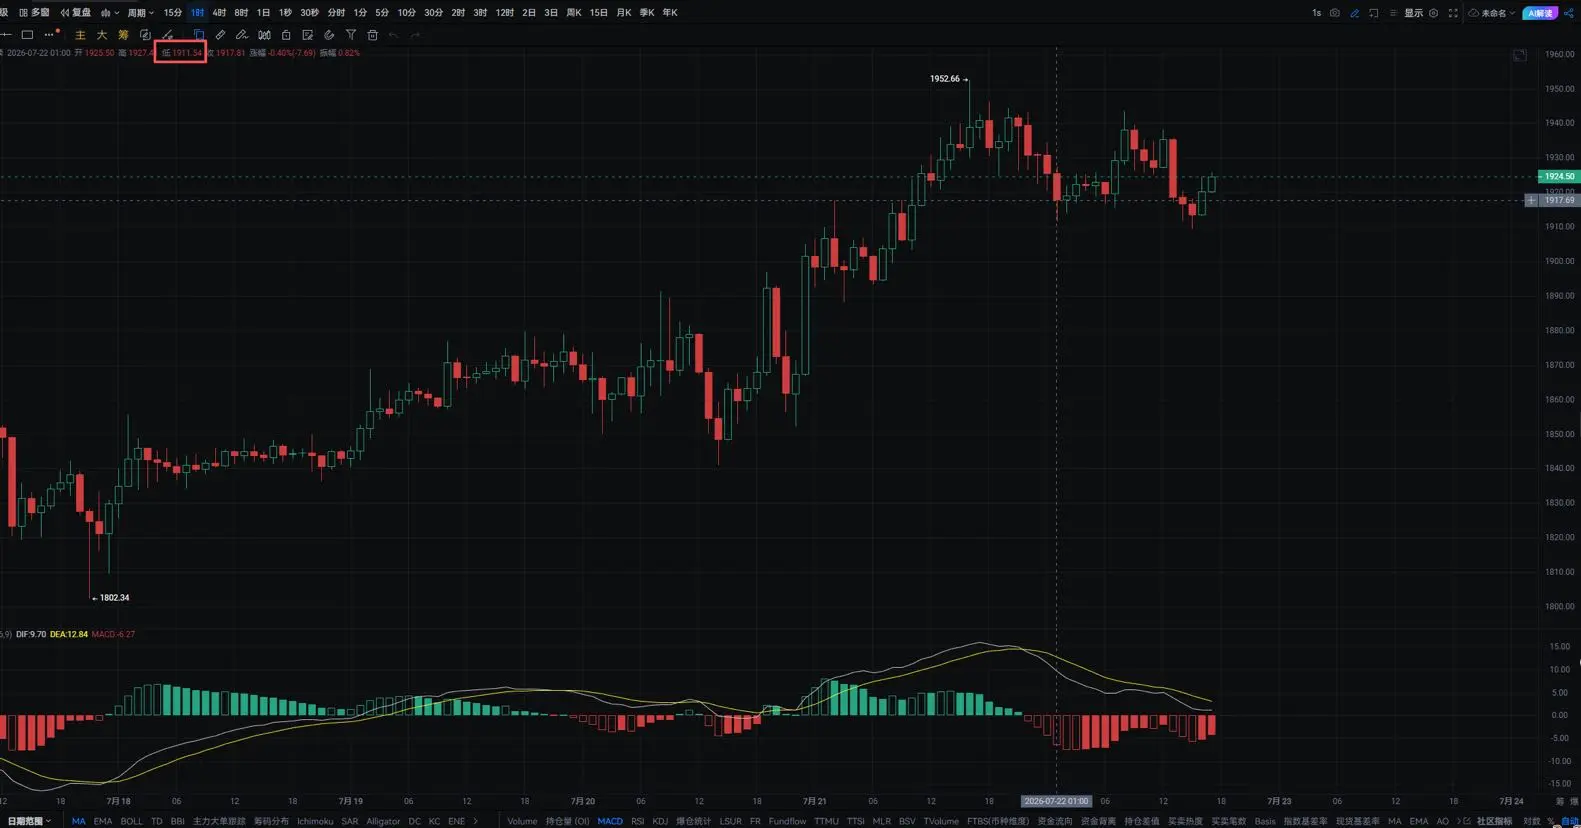1581x828 pixels.
Task: Select the Fundflow sub-indicator
Action: point(787,821)
